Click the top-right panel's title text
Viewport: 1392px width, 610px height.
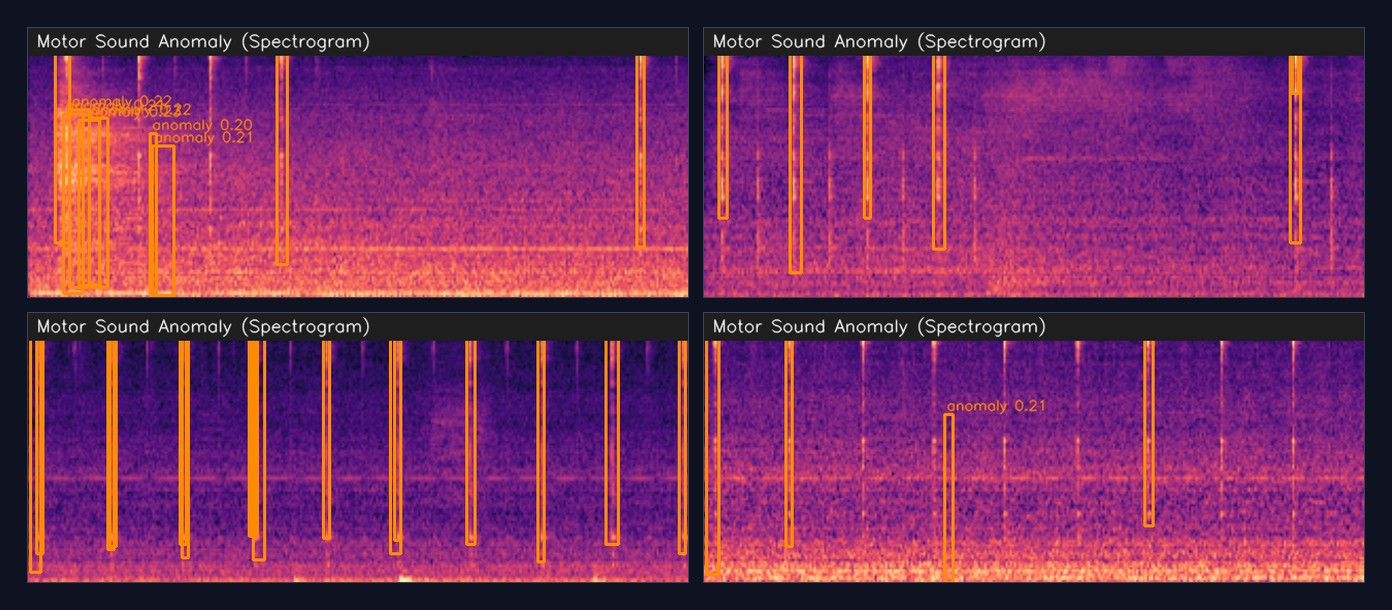click(x=880, y=42)
